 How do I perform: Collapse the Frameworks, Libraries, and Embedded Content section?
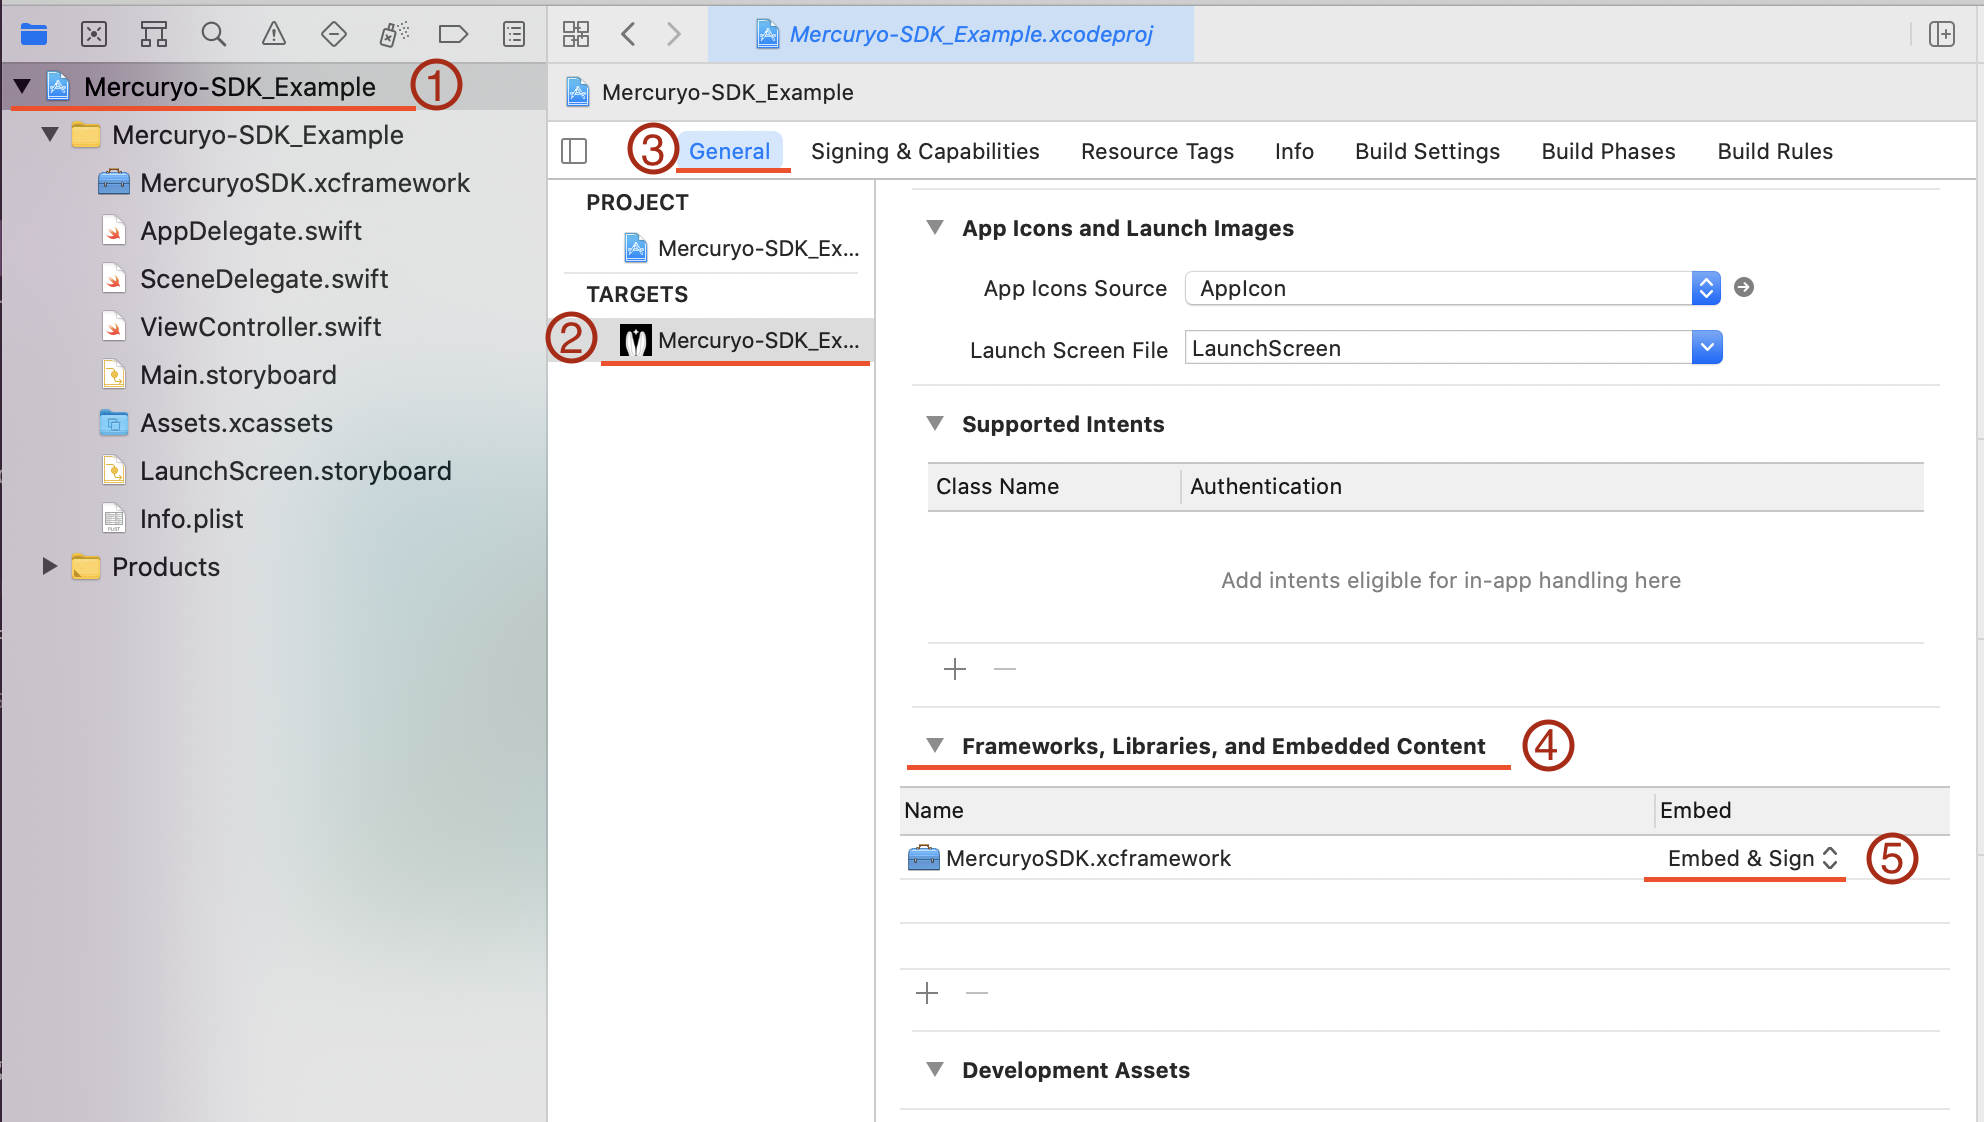pyautogui.click(x=935, y=746)
